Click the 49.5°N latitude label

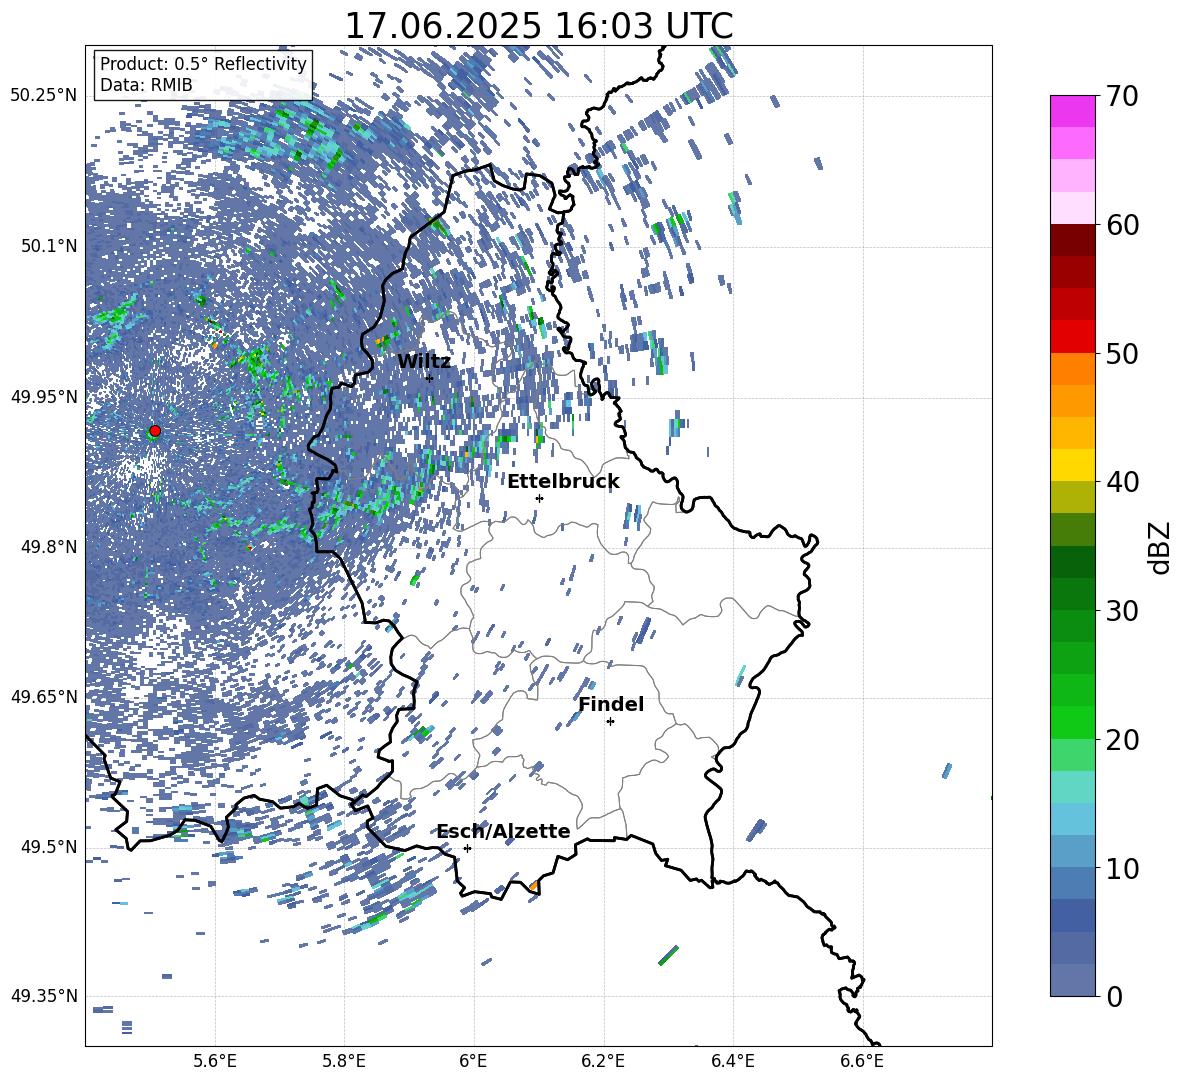pyautogui.click(x=48, y=847)
